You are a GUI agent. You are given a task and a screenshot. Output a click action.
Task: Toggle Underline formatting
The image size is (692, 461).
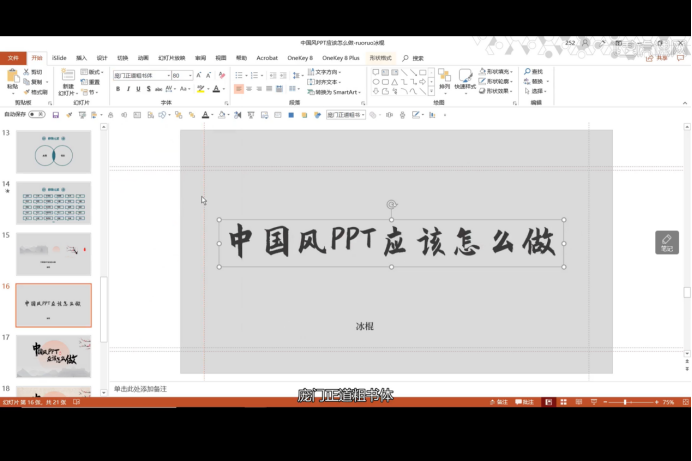[x=138, y=89]
